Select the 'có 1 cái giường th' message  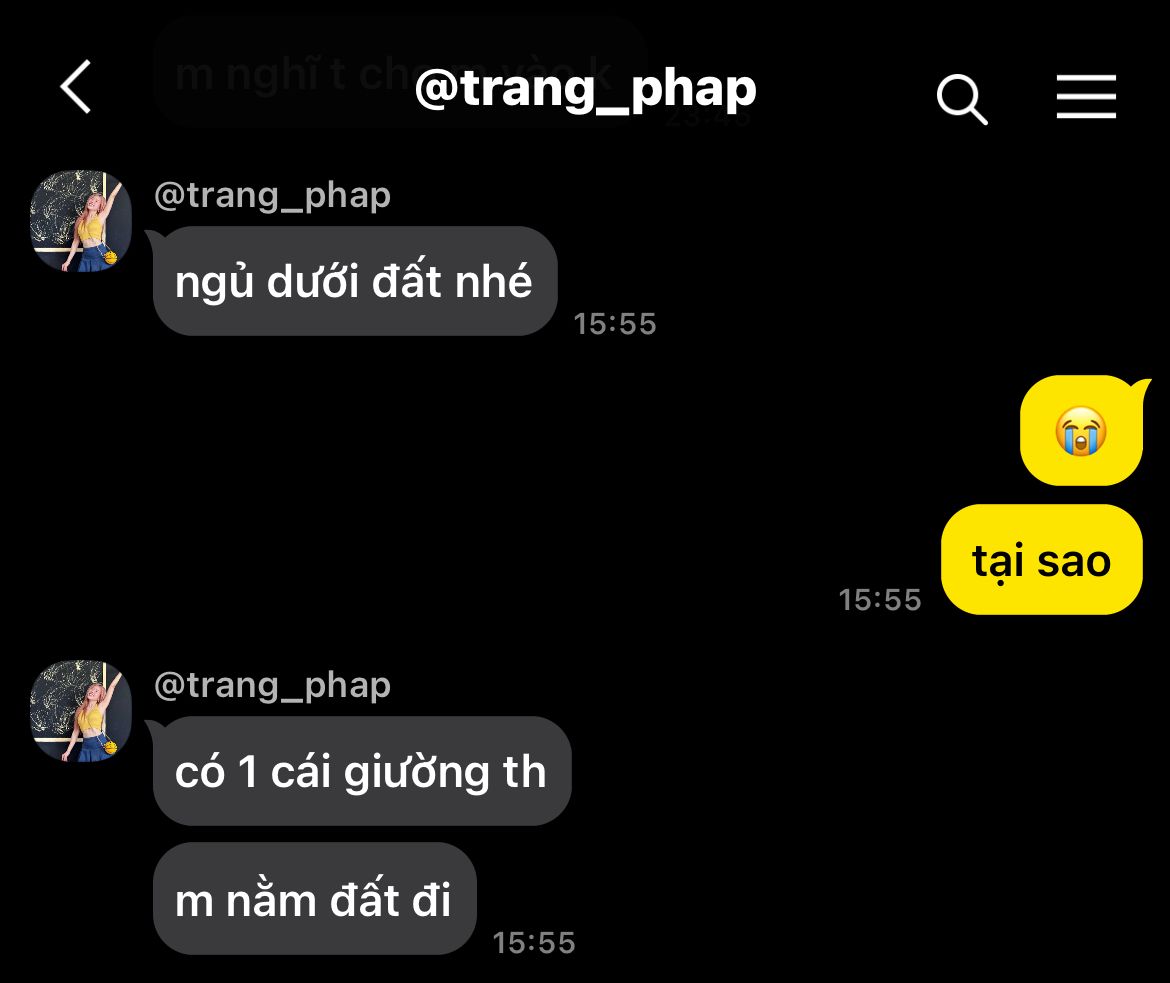pyautogui.click(x=361, y=771)
